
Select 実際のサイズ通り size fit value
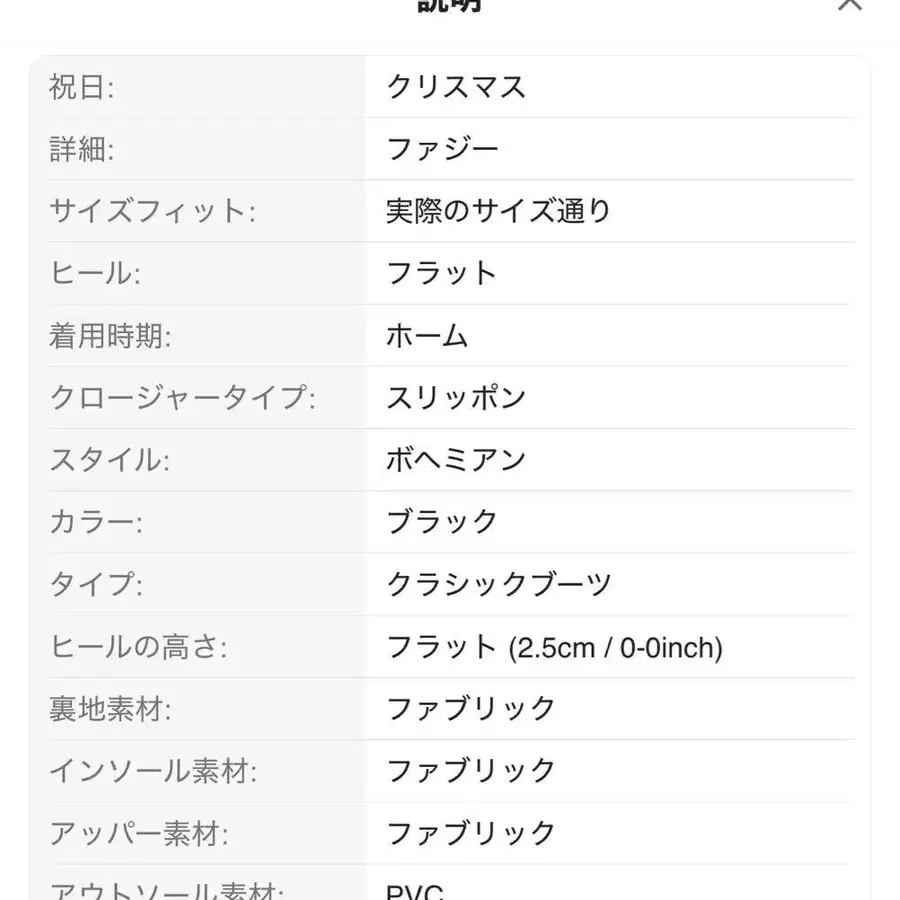[500, 211]
